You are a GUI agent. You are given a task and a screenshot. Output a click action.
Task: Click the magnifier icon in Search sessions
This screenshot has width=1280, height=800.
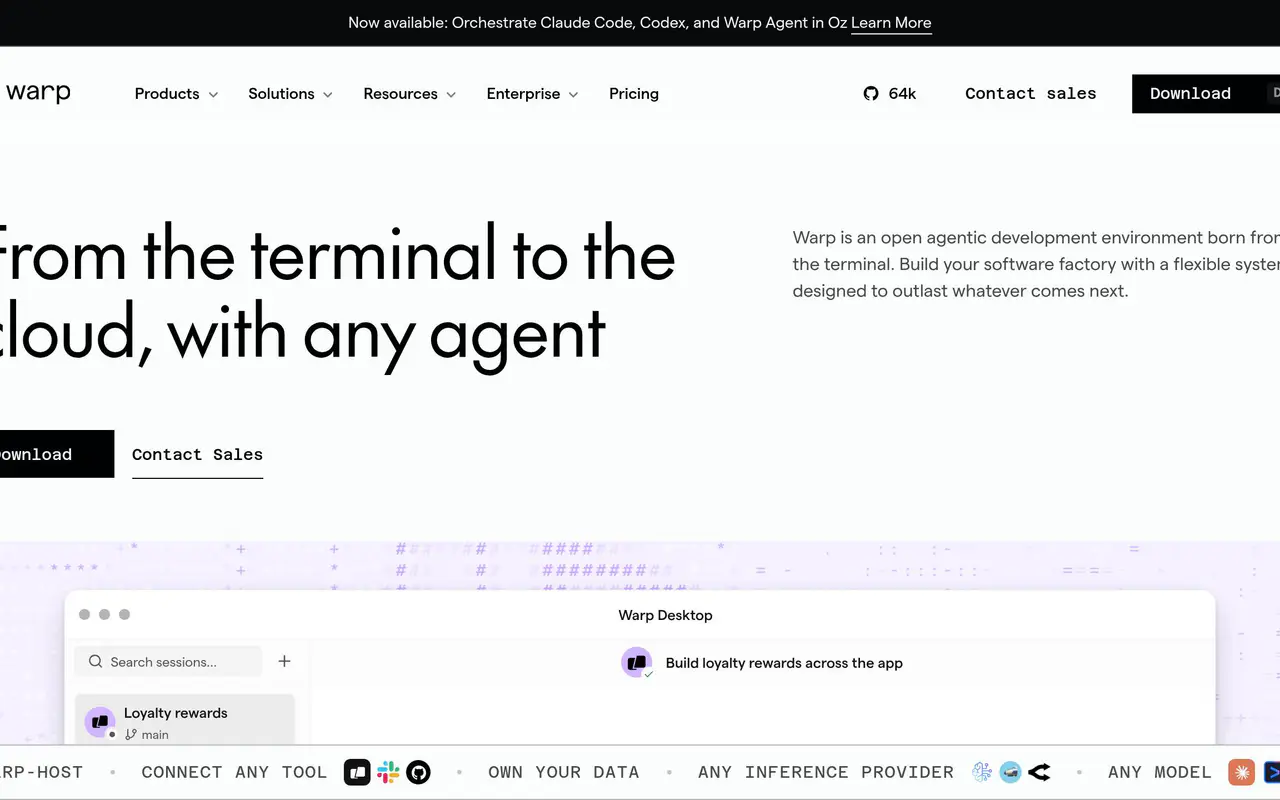tap(95, 661)
